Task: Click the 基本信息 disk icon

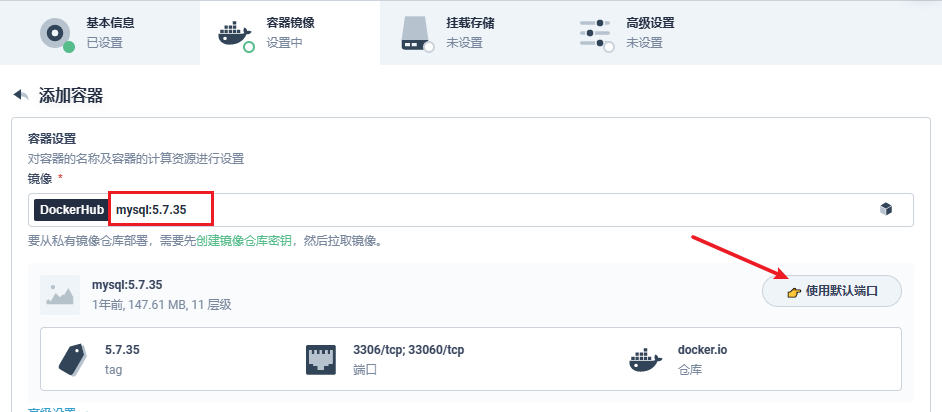Action: (56, 33)
